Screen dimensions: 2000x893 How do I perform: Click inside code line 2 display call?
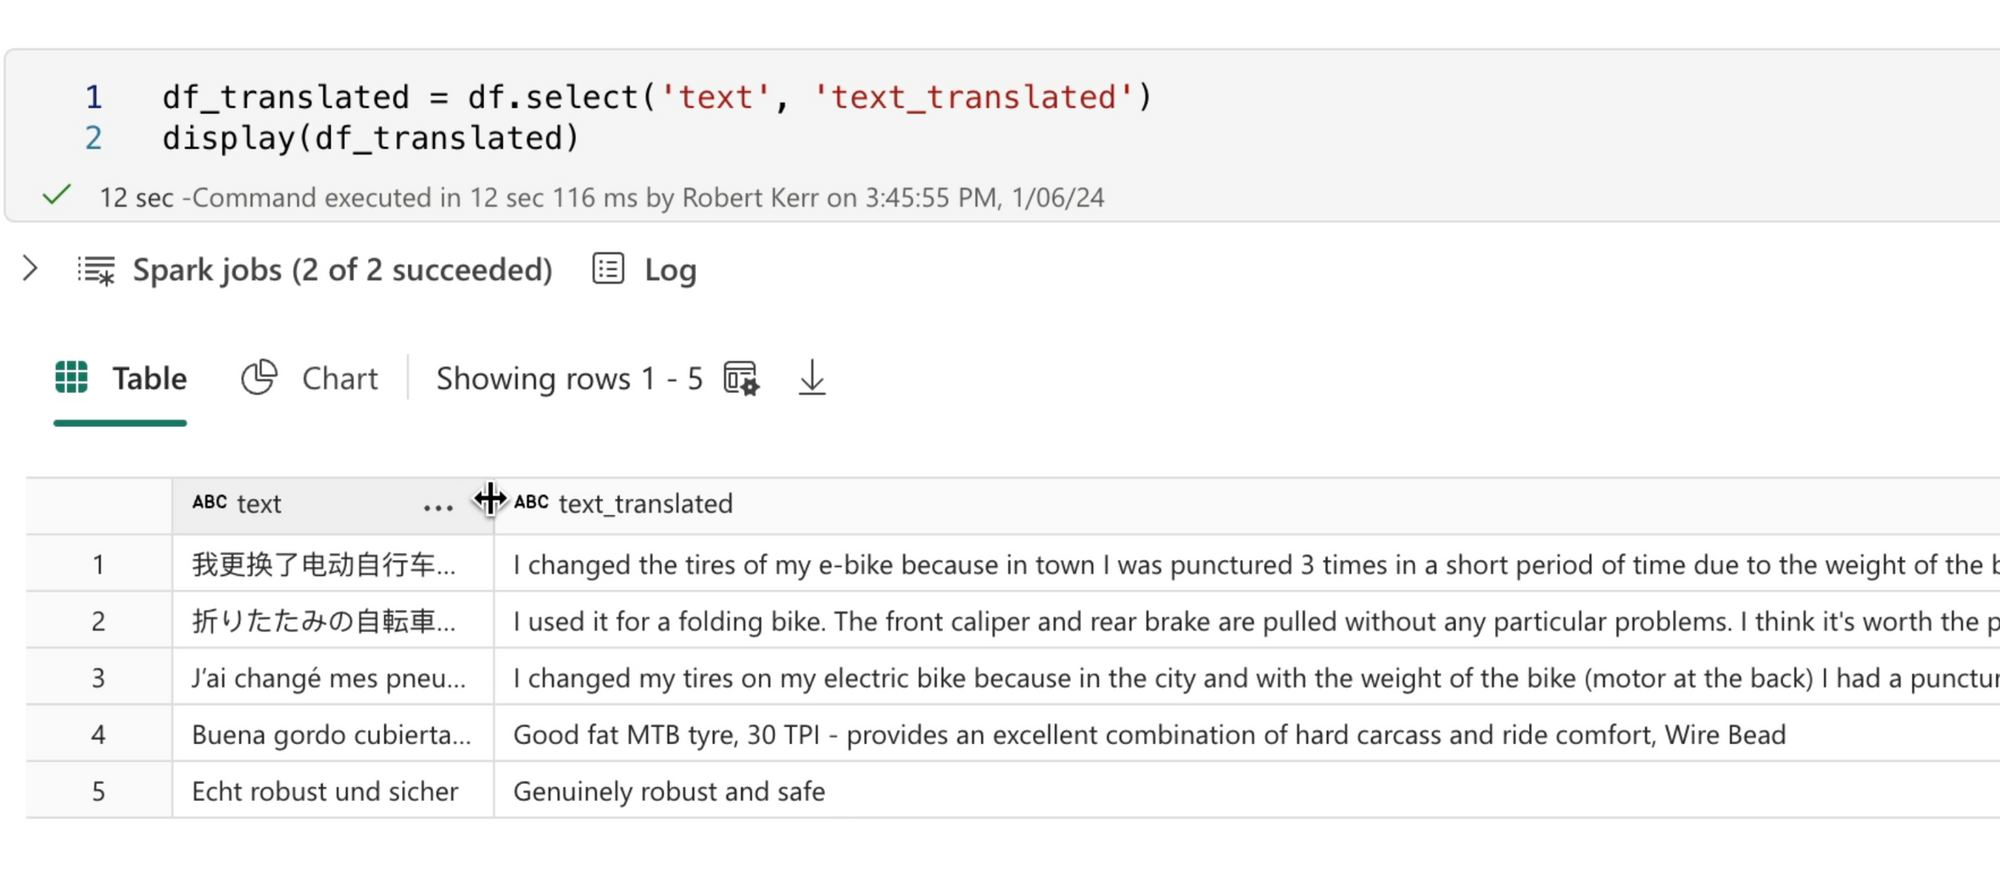click(370, 138)
